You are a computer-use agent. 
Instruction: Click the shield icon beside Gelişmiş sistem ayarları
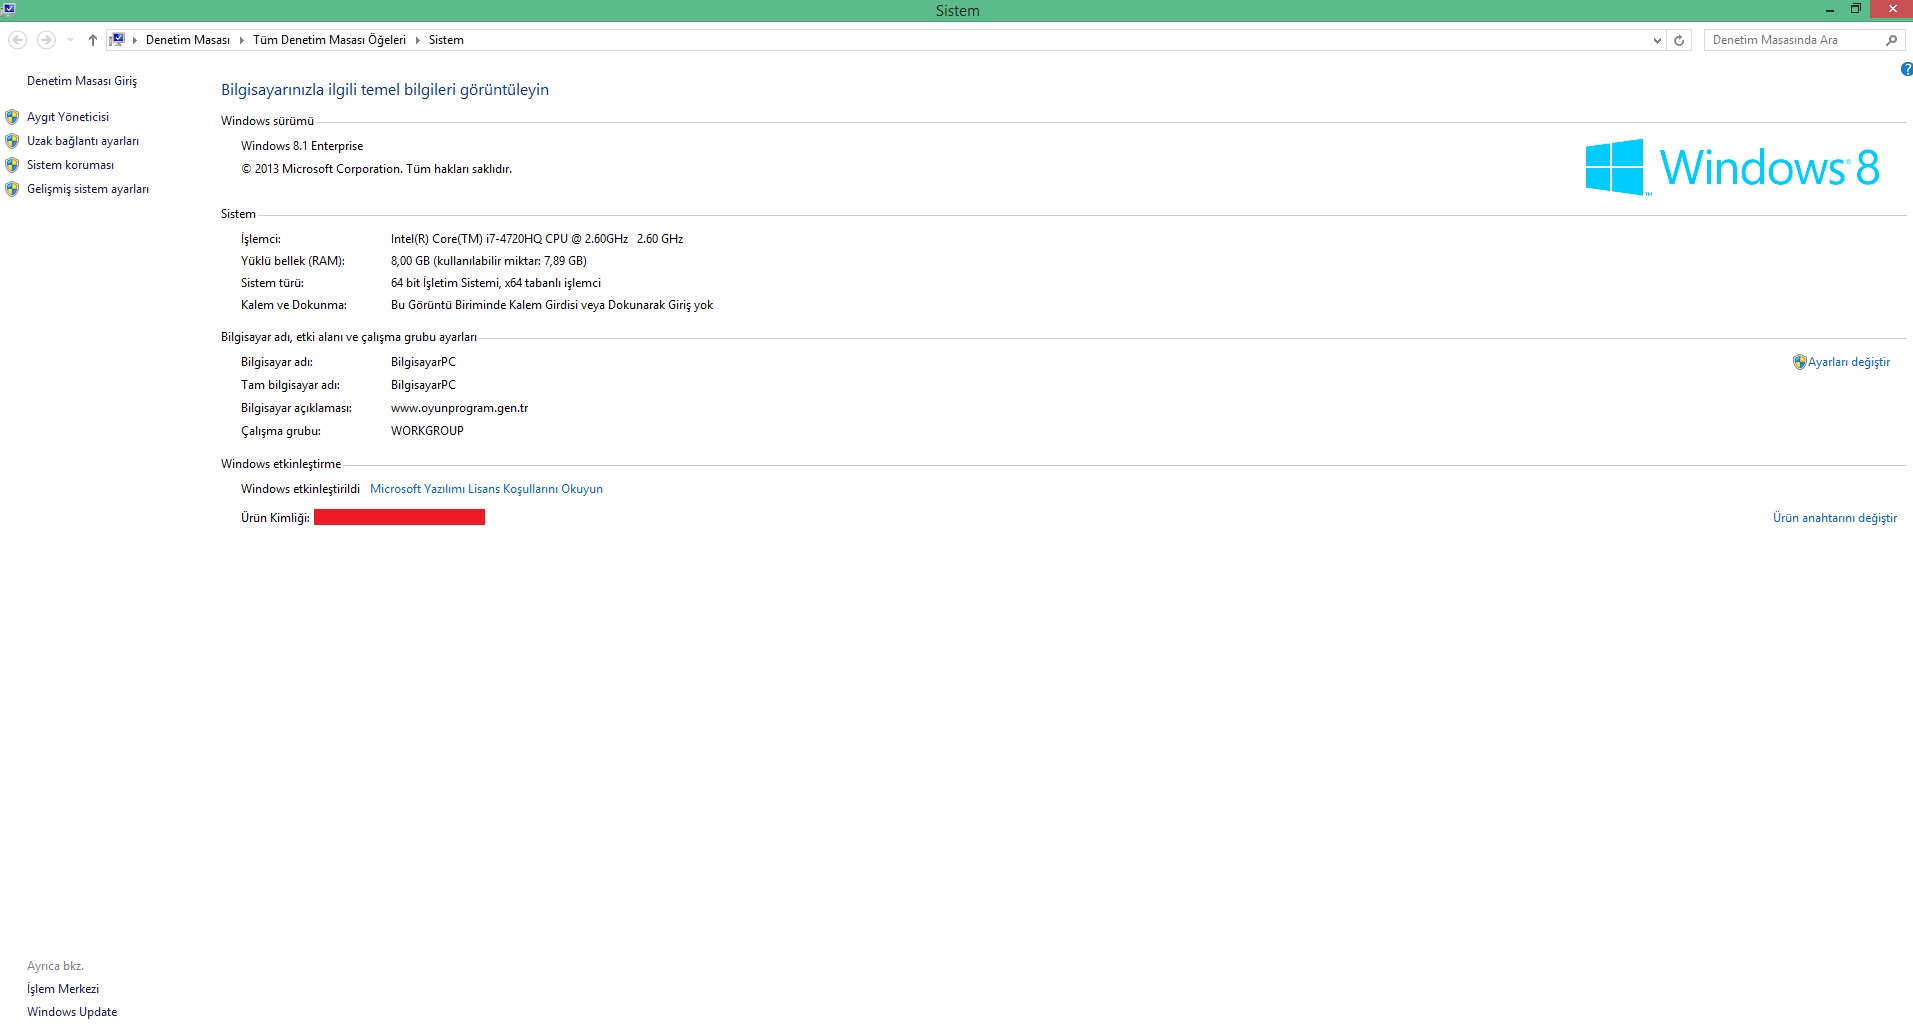click(x=12, y=189)
